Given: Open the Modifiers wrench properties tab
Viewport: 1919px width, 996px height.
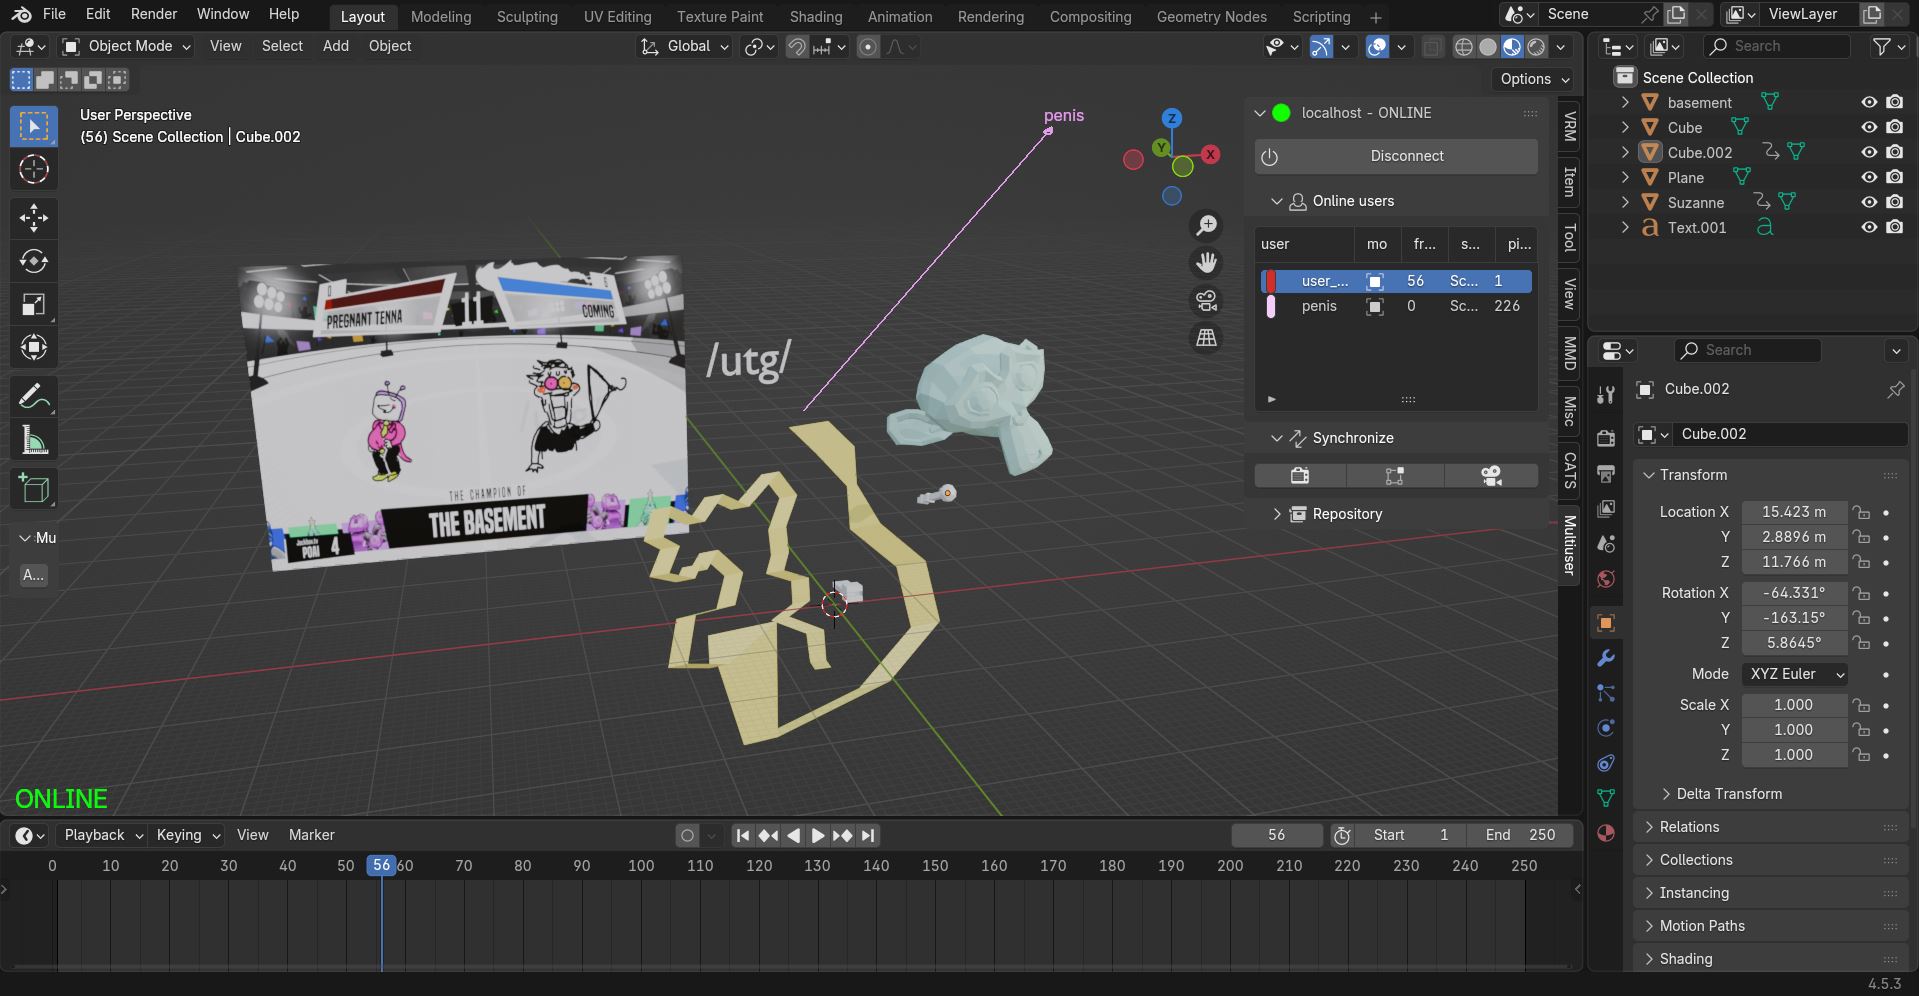Looking at the screenshot, I should click(x=1606, y=658).
